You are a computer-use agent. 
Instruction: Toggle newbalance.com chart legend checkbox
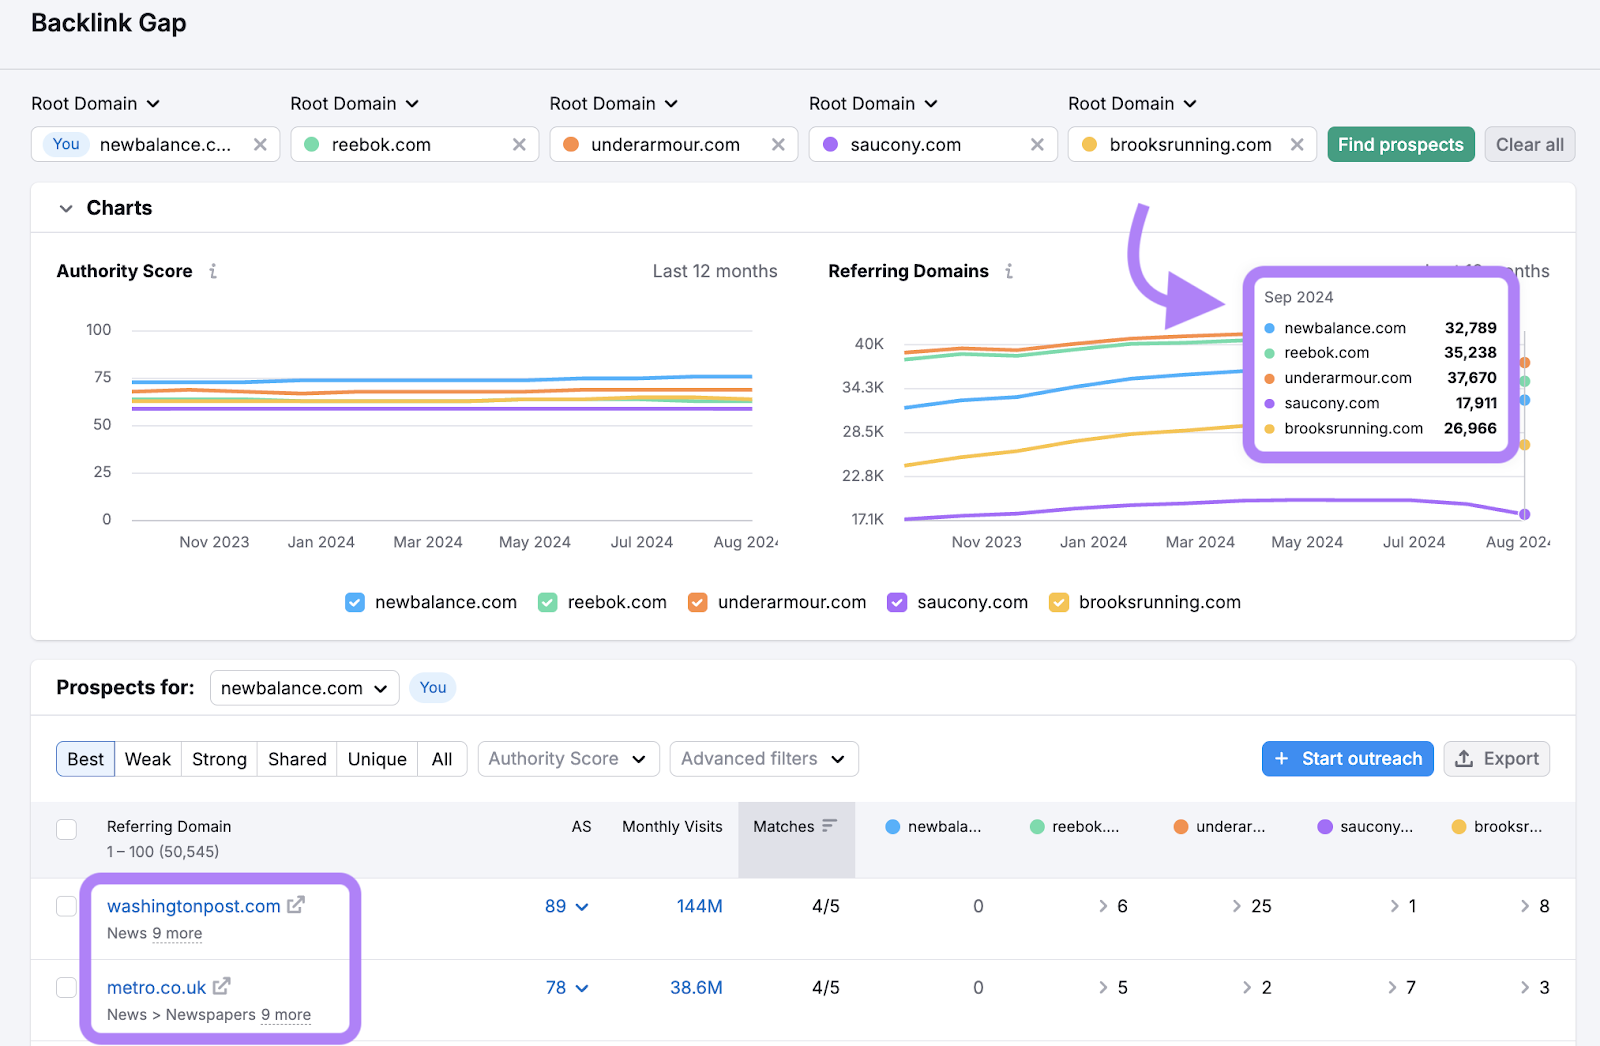click(x=355, y=602)
